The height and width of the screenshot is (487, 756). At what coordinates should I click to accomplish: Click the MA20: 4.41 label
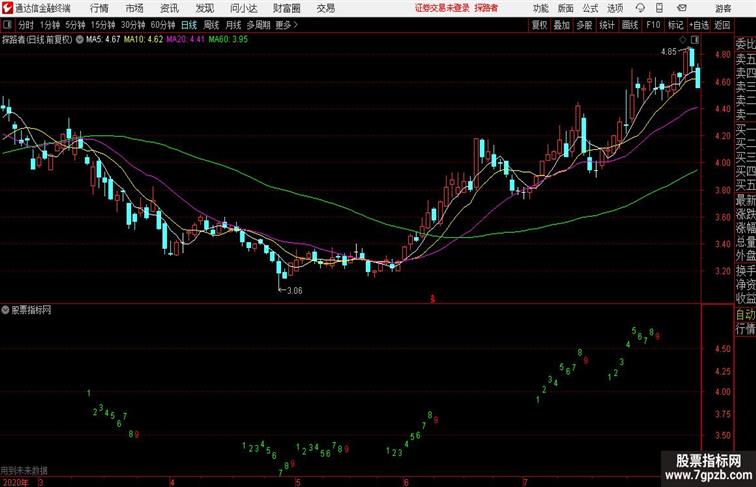pyautogui.click(x=186, y=40)
